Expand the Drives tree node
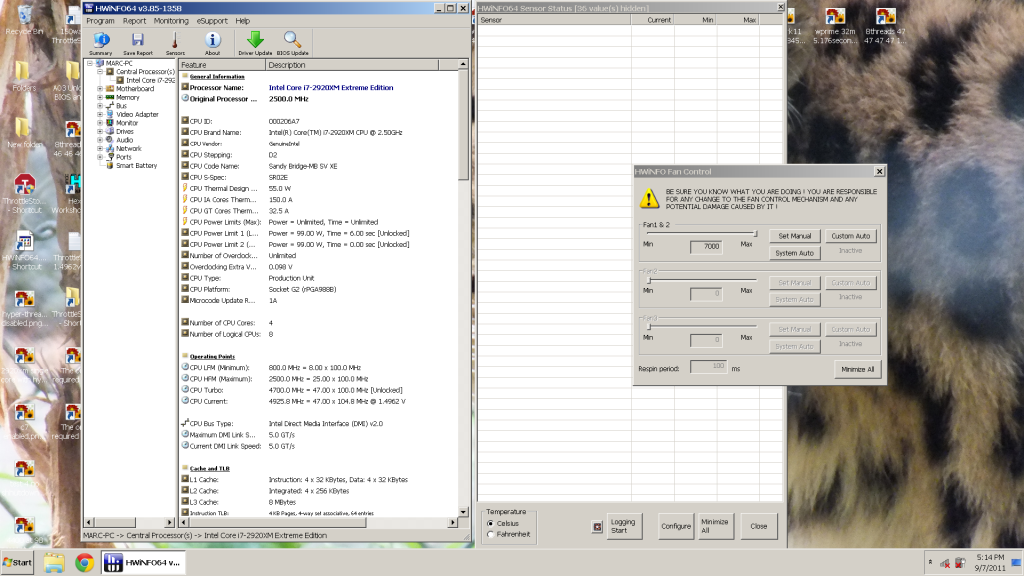The height and width of the screenshot is (576, 1024). pos(100,131)
